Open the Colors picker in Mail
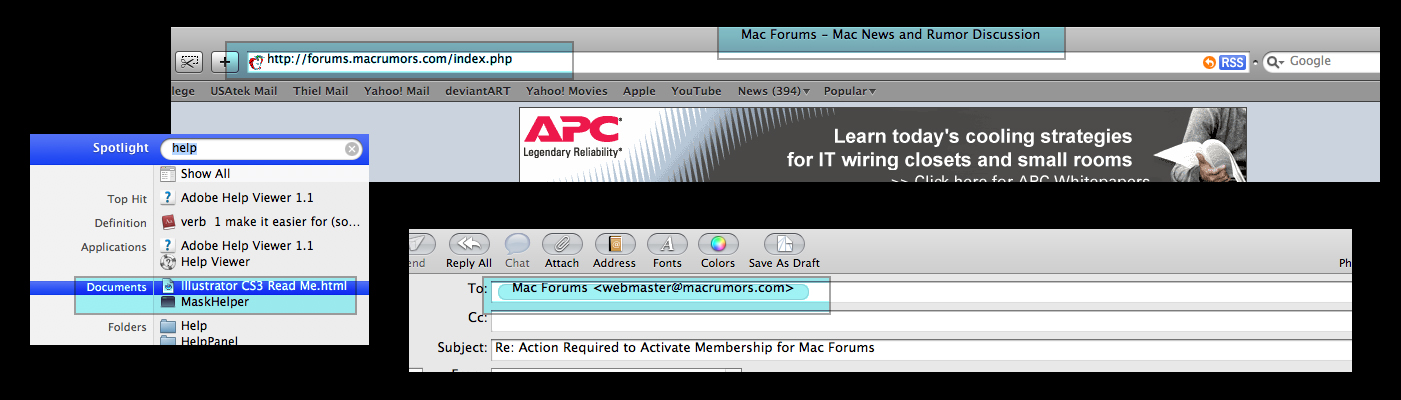This screenshot has width=1401, height=400. (x=718, y=251)
